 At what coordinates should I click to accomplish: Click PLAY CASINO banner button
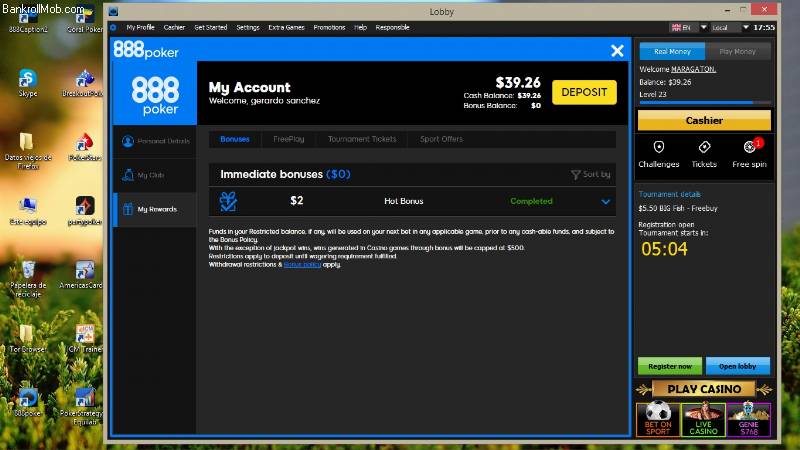coord(704,389)
